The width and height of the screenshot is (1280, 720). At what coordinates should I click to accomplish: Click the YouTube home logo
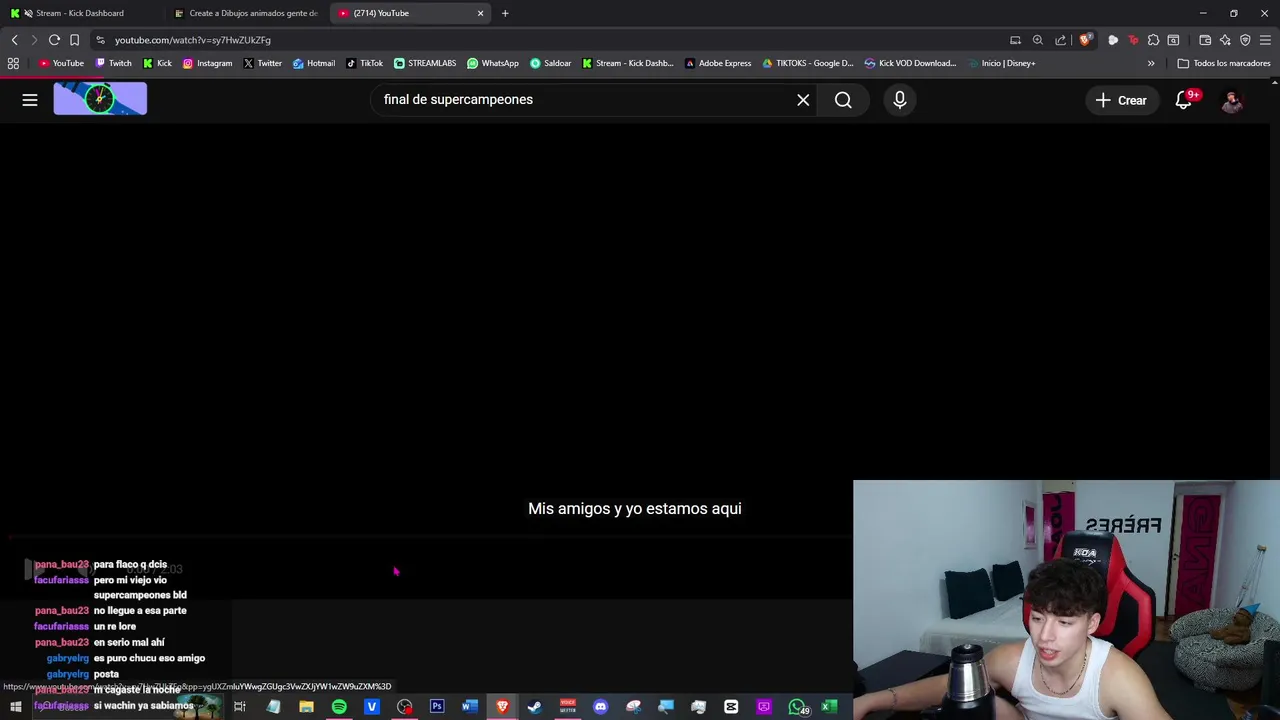100,99
